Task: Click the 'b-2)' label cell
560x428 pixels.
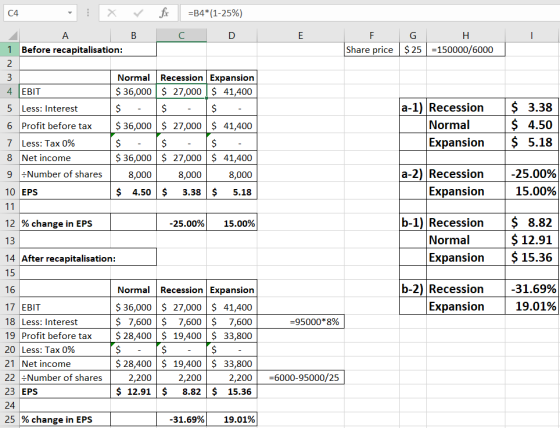Action: (x=413, y=288)
